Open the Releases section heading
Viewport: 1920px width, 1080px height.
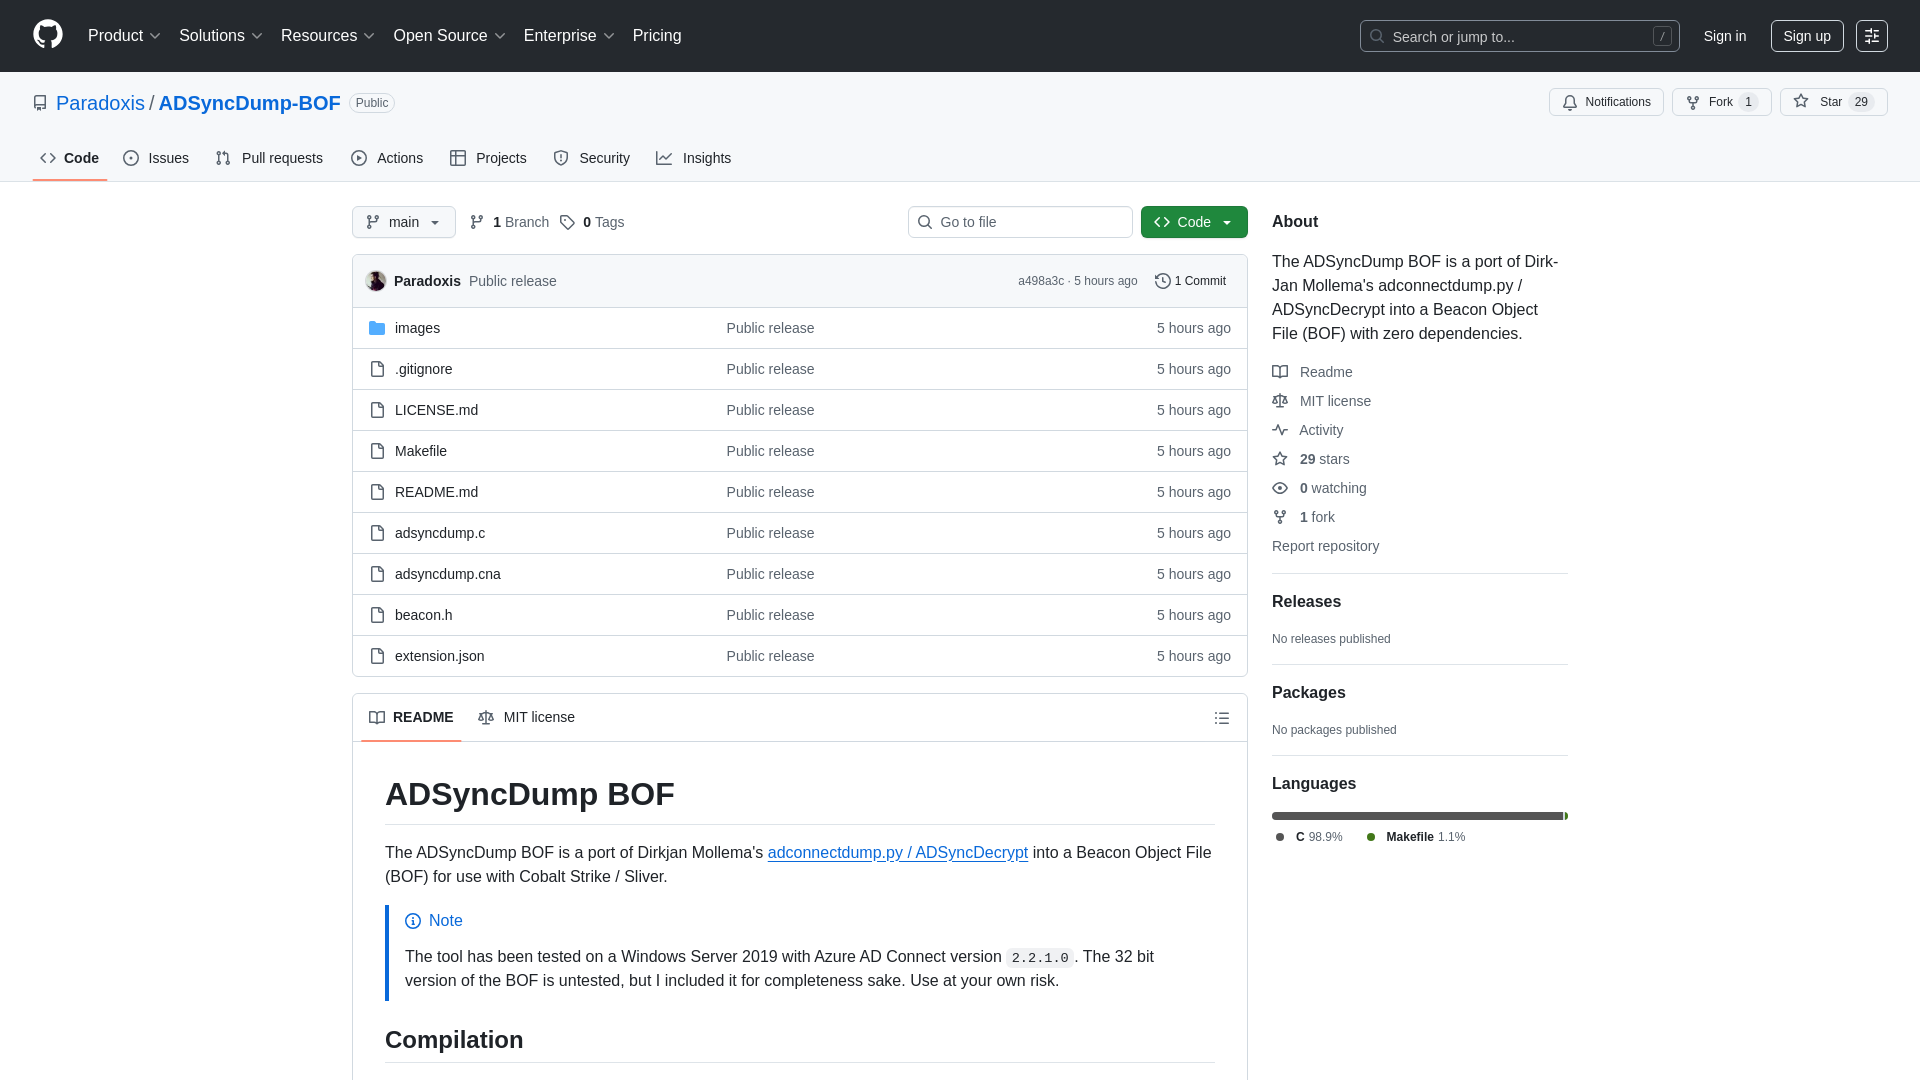1306,602
